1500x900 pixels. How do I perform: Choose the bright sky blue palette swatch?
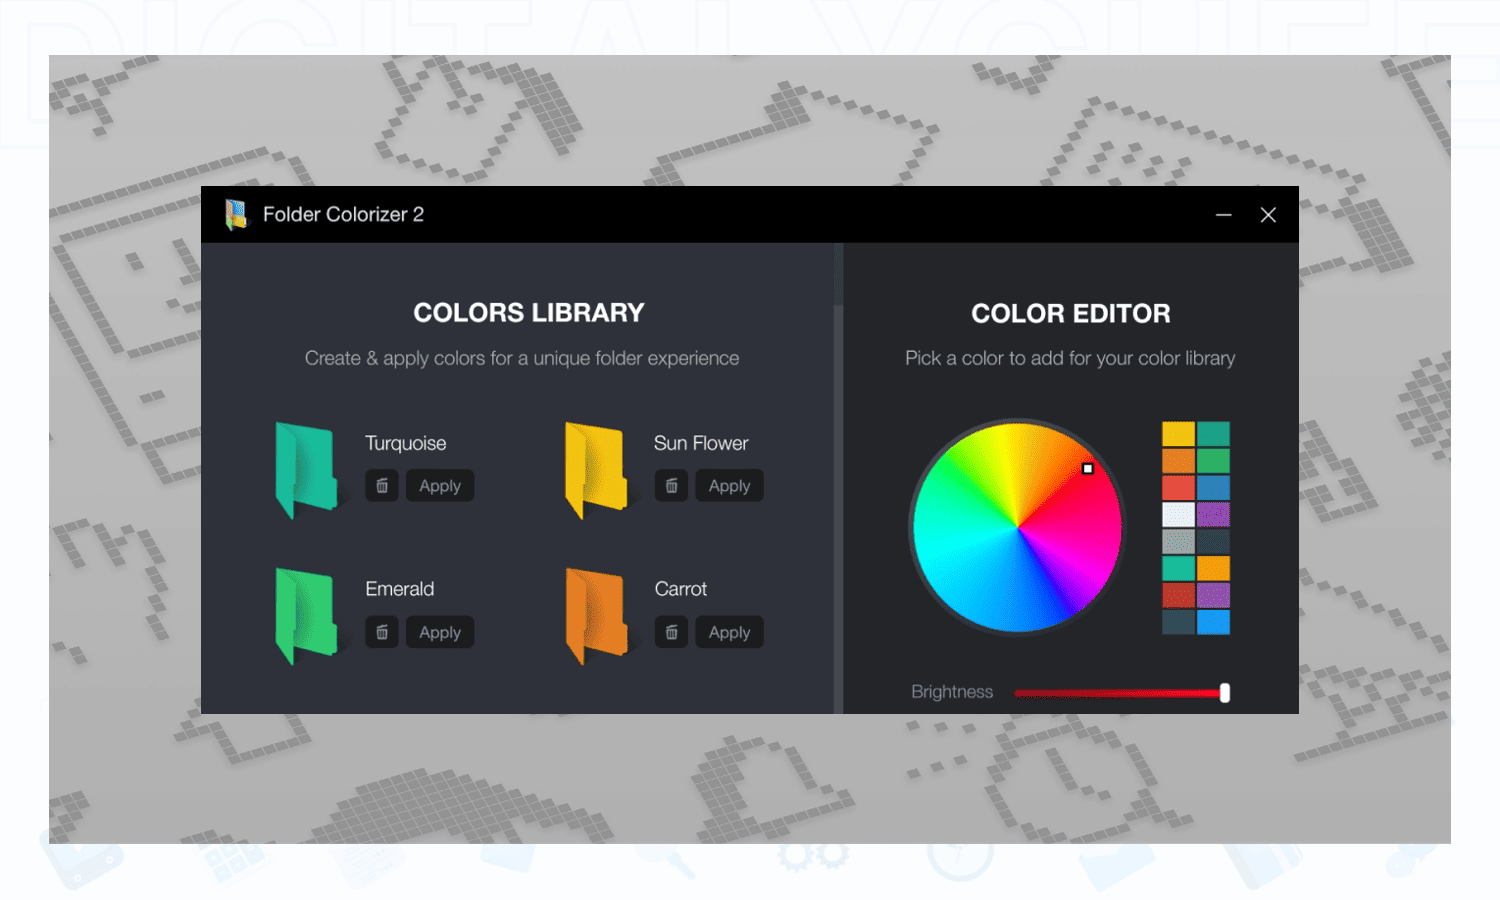[x=1214, y=622]
